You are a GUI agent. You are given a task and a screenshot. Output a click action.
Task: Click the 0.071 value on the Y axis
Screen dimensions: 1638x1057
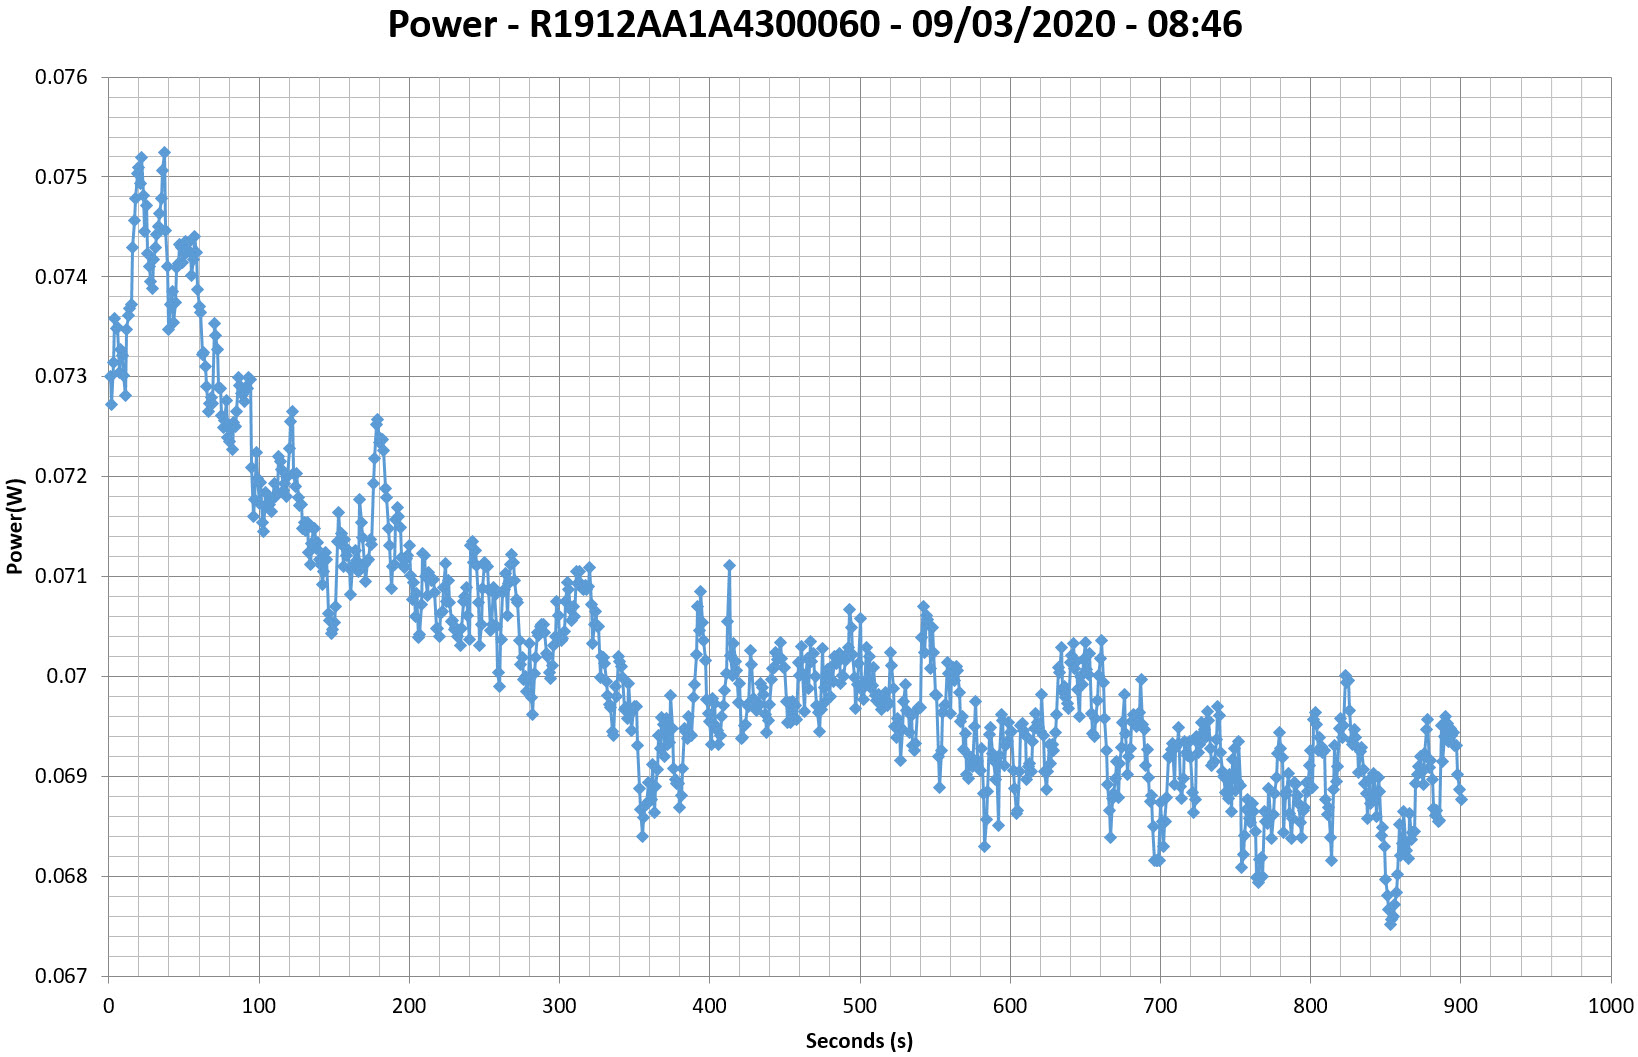click(61, 577)
